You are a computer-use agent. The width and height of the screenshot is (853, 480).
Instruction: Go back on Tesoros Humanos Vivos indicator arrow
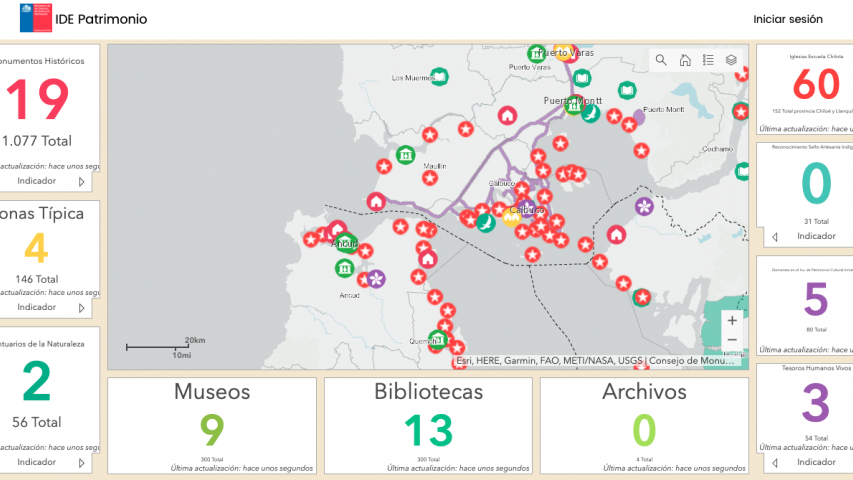pyautogui.click(x=775, y=463)
